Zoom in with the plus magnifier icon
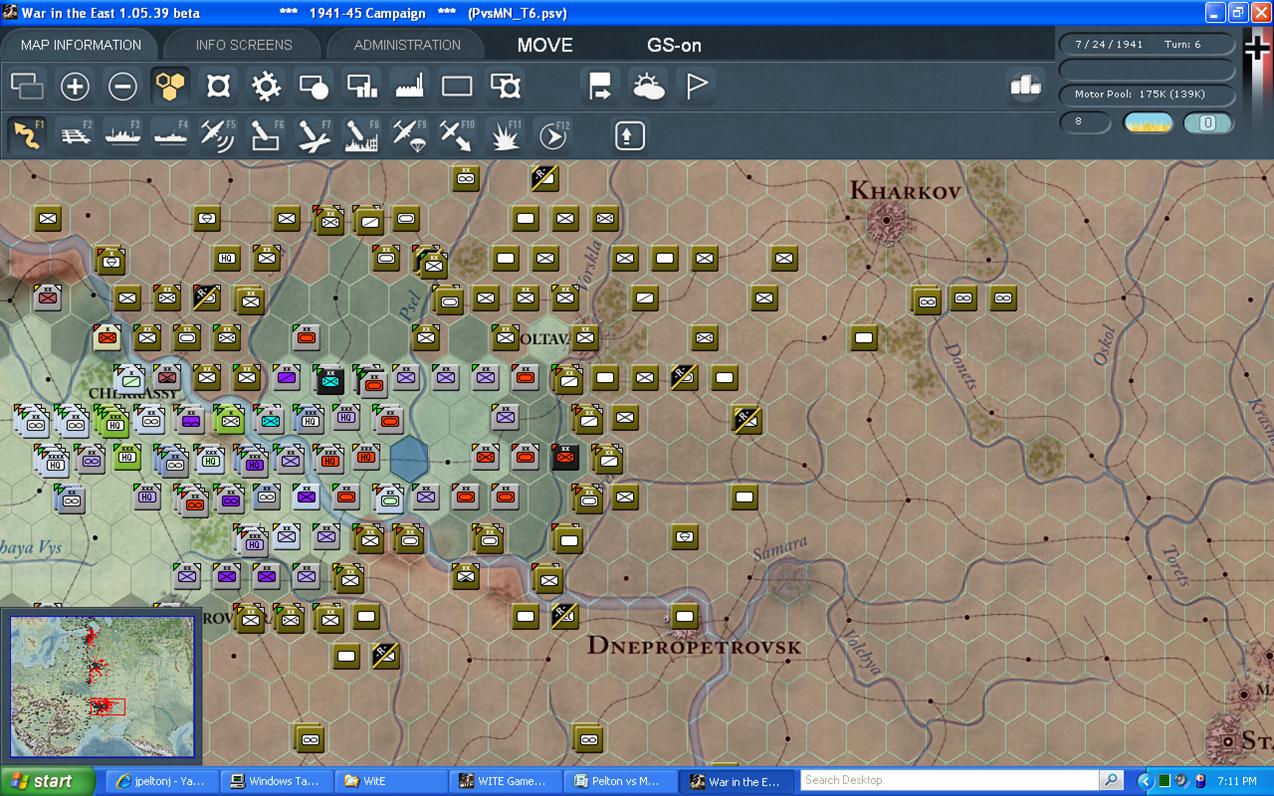 tap(75, 86)
